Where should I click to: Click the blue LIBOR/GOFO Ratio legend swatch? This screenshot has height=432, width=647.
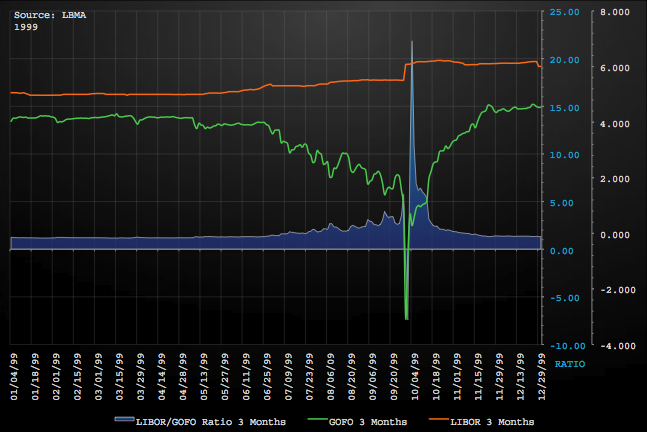[x=125, y=418]
